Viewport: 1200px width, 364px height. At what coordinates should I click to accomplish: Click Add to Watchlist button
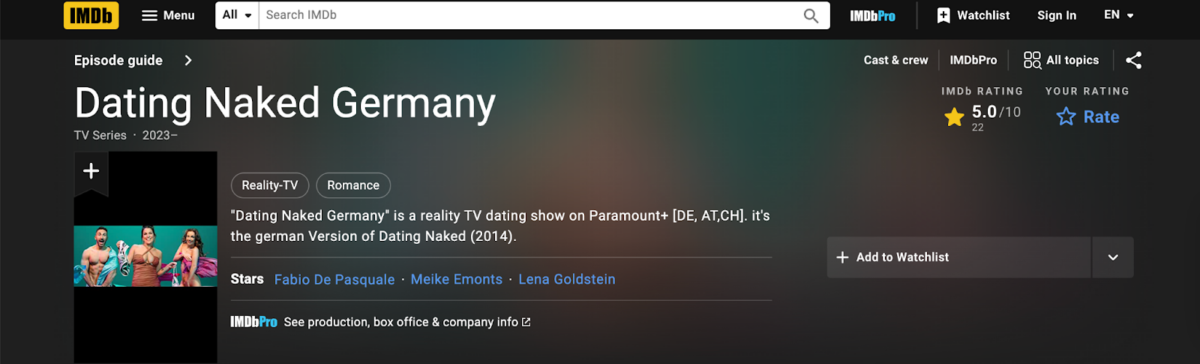(x=958, y=257)
